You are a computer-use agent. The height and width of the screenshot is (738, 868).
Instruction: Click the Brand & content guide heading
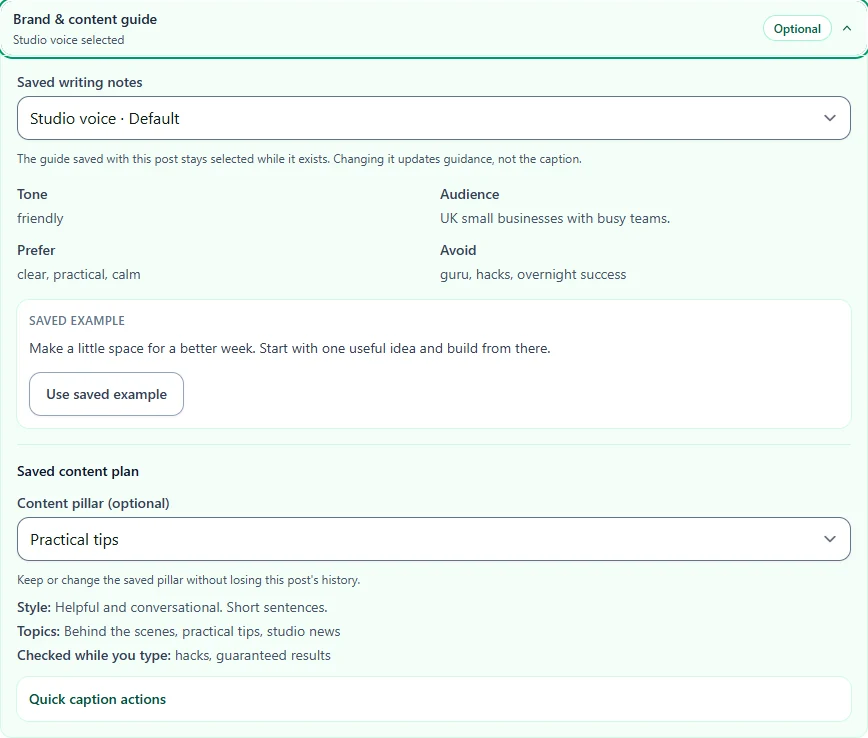point(85,19)
